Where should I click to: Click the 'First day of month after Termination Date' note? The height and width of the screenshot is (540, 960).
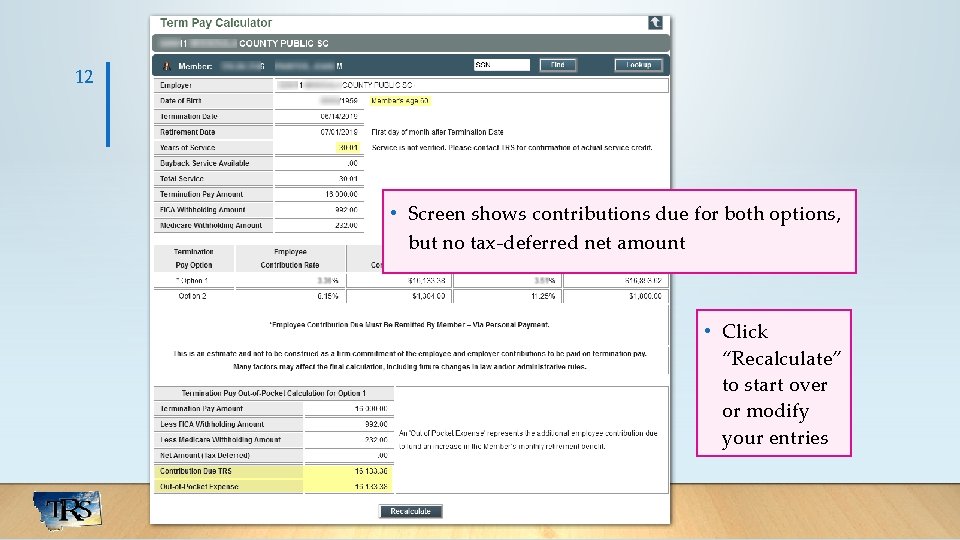tap(437, 132)
